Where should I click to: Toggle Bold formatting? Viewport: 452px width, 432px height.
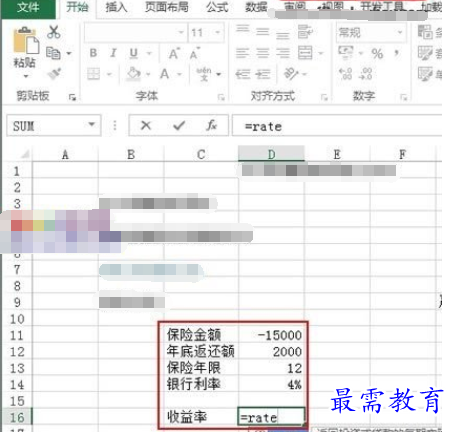click(94, 53)
